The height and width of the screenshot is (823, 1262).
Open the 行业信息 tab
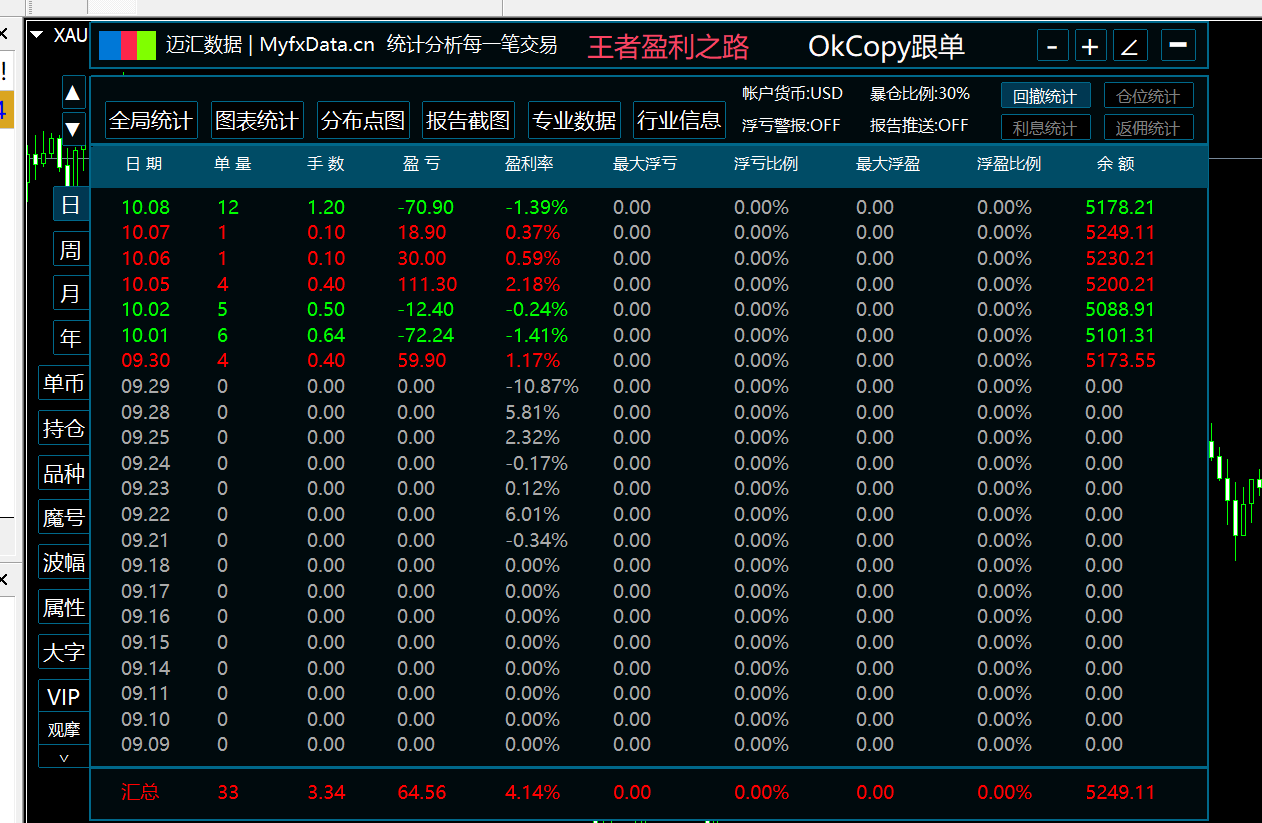pyautogui.click(x=679, y=121)
